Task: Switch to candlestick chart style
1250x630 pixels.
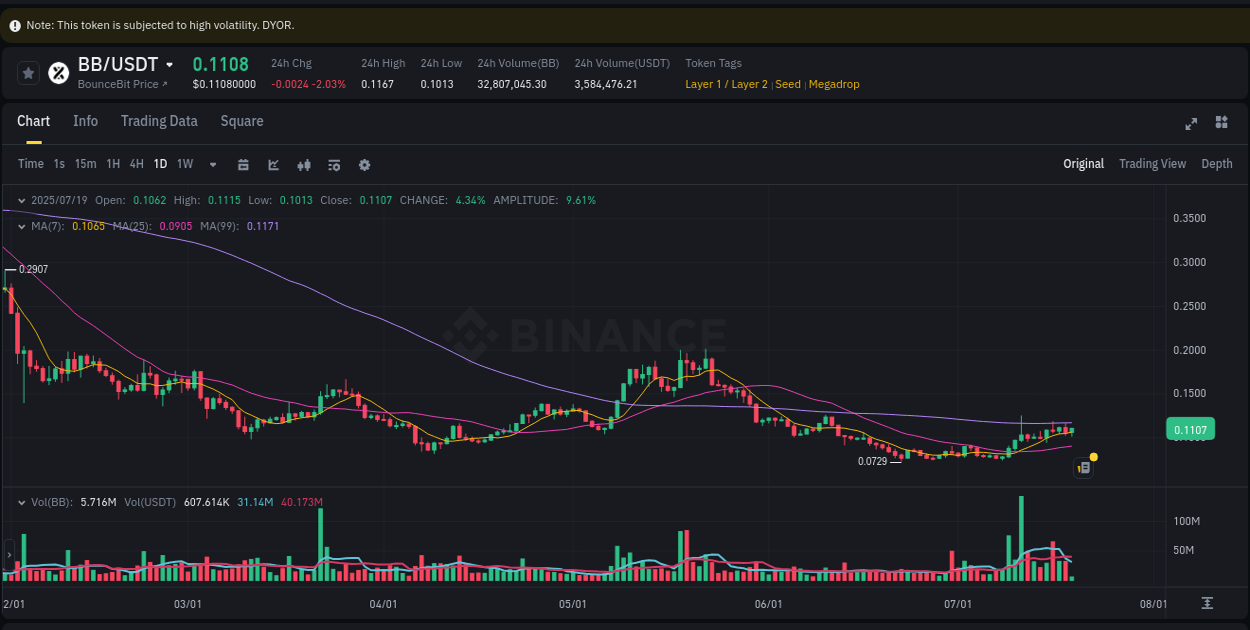Action: (304, 164)
